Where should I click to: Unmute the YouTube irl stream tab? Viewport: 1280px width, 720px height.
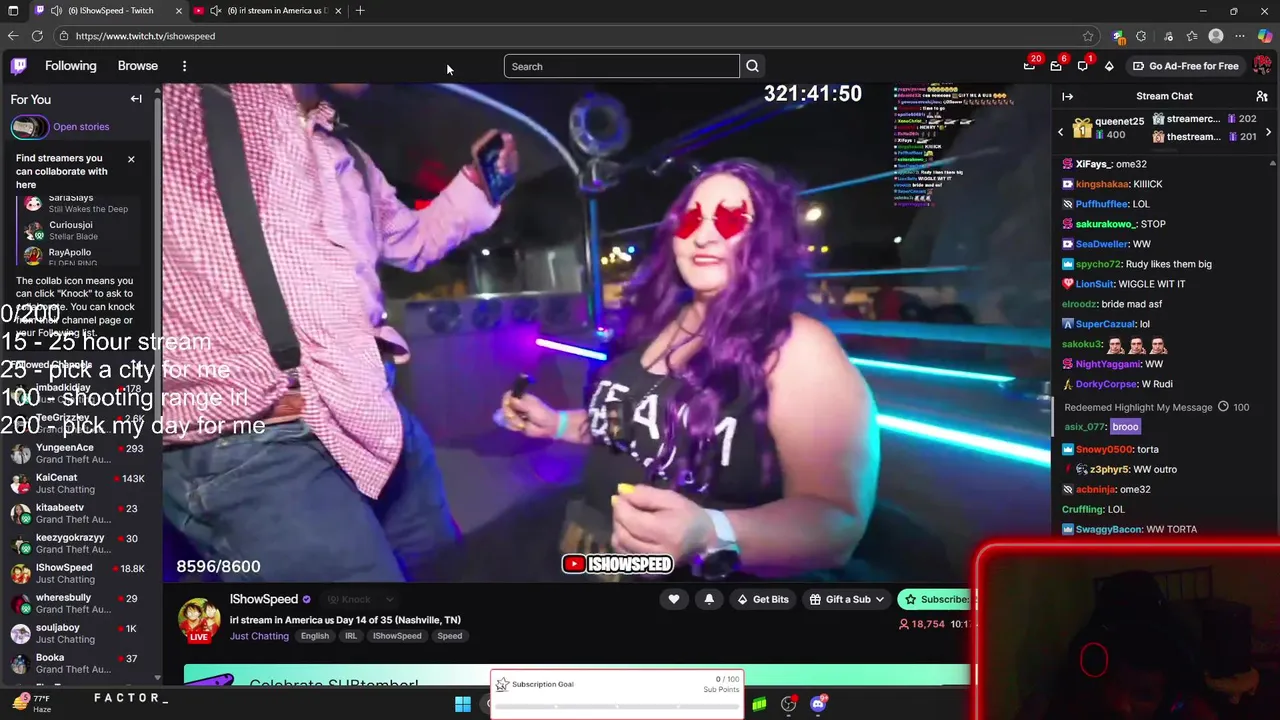tap(215, 11)
